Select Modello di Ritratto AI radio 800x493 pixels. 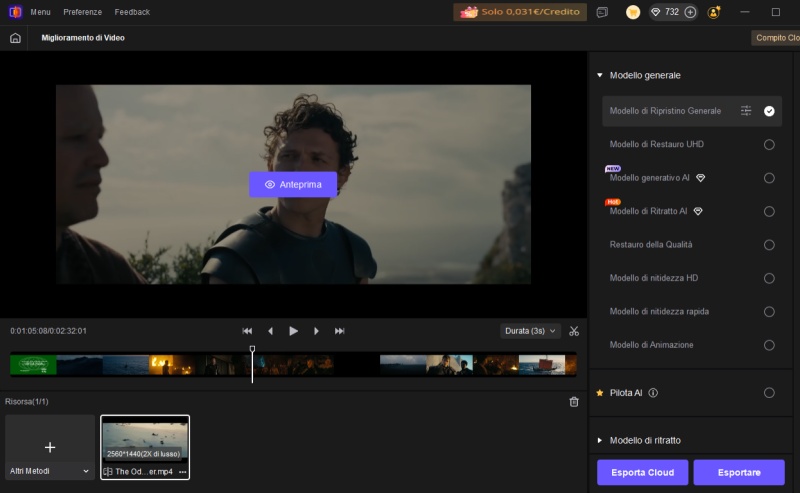click(x=769, y=211)
